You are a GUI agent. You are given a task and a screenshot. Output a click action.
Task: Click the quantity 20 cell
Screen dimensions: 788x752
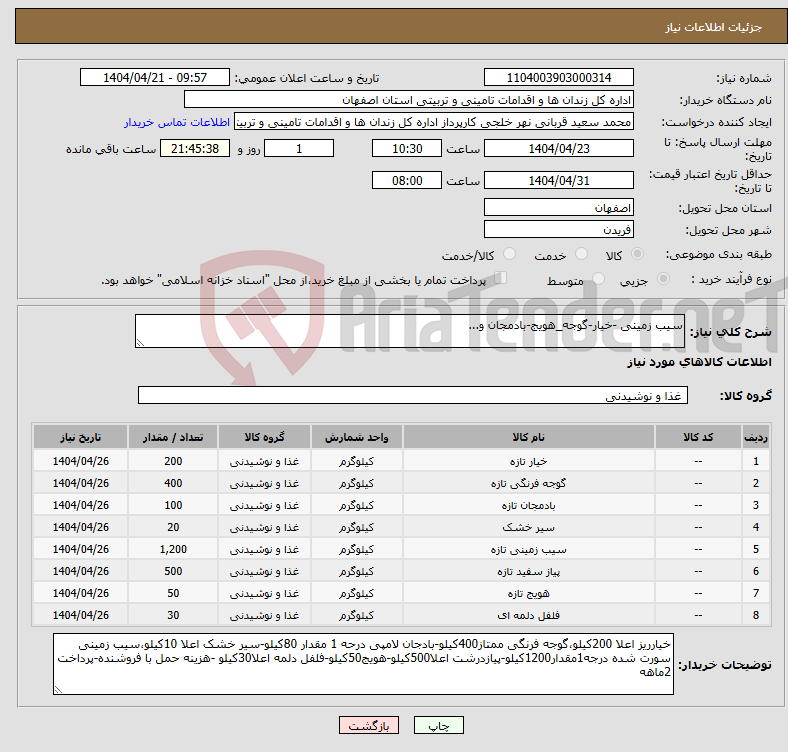pos(173,527)
